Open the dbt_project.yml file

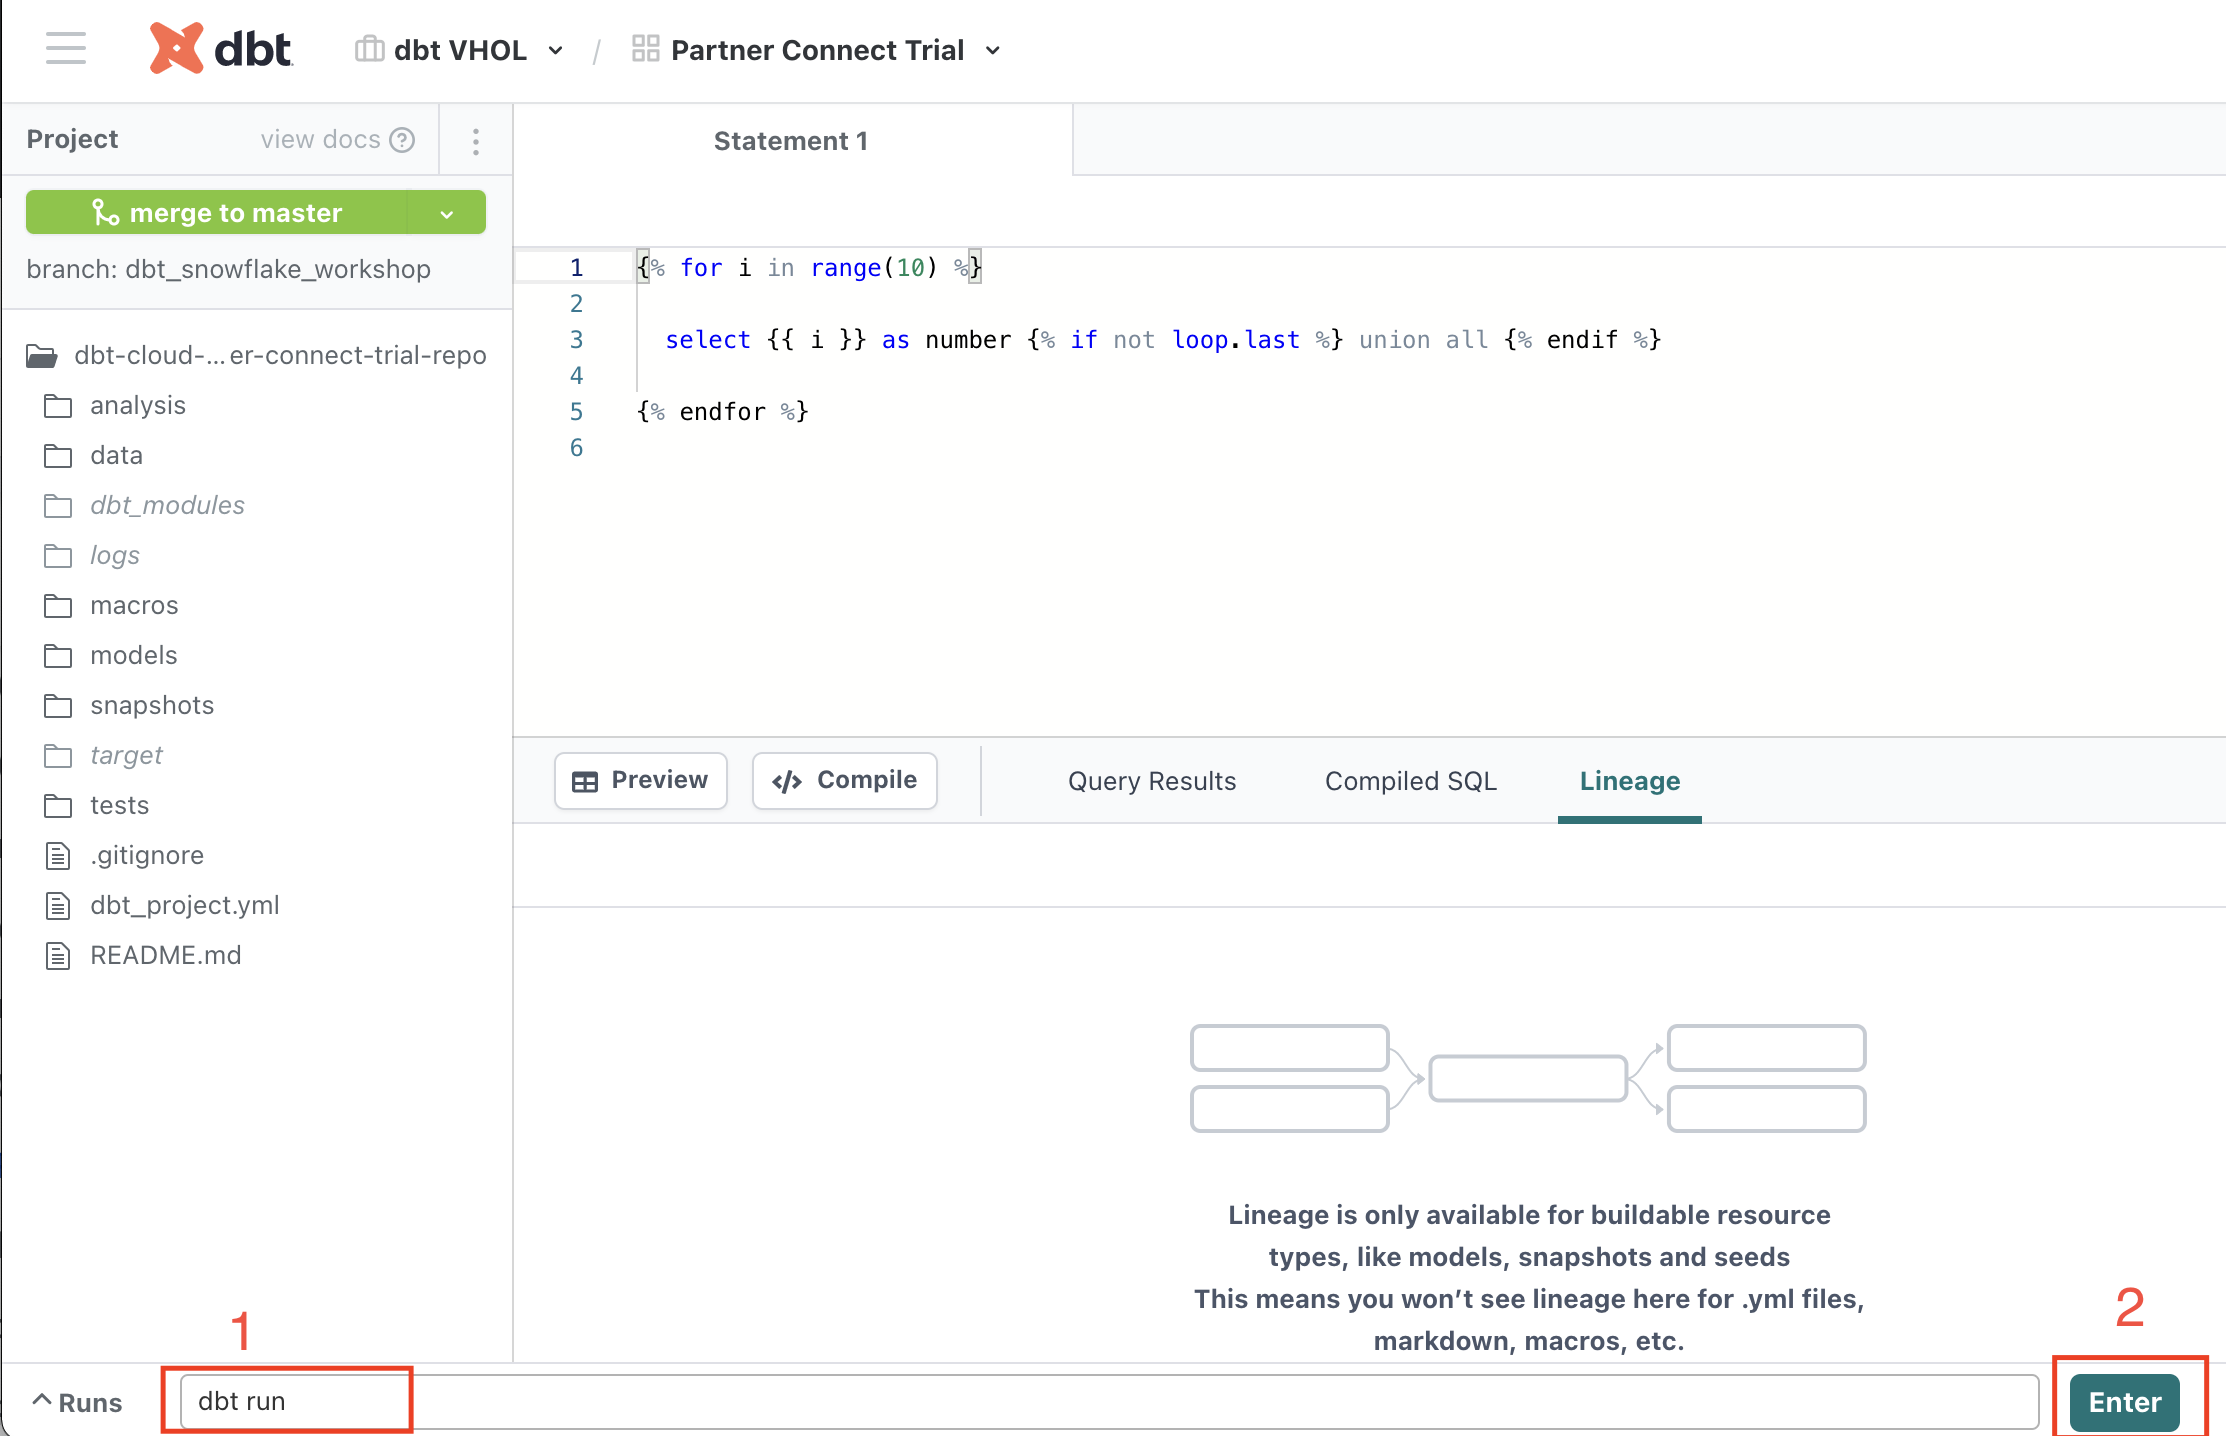184,905
